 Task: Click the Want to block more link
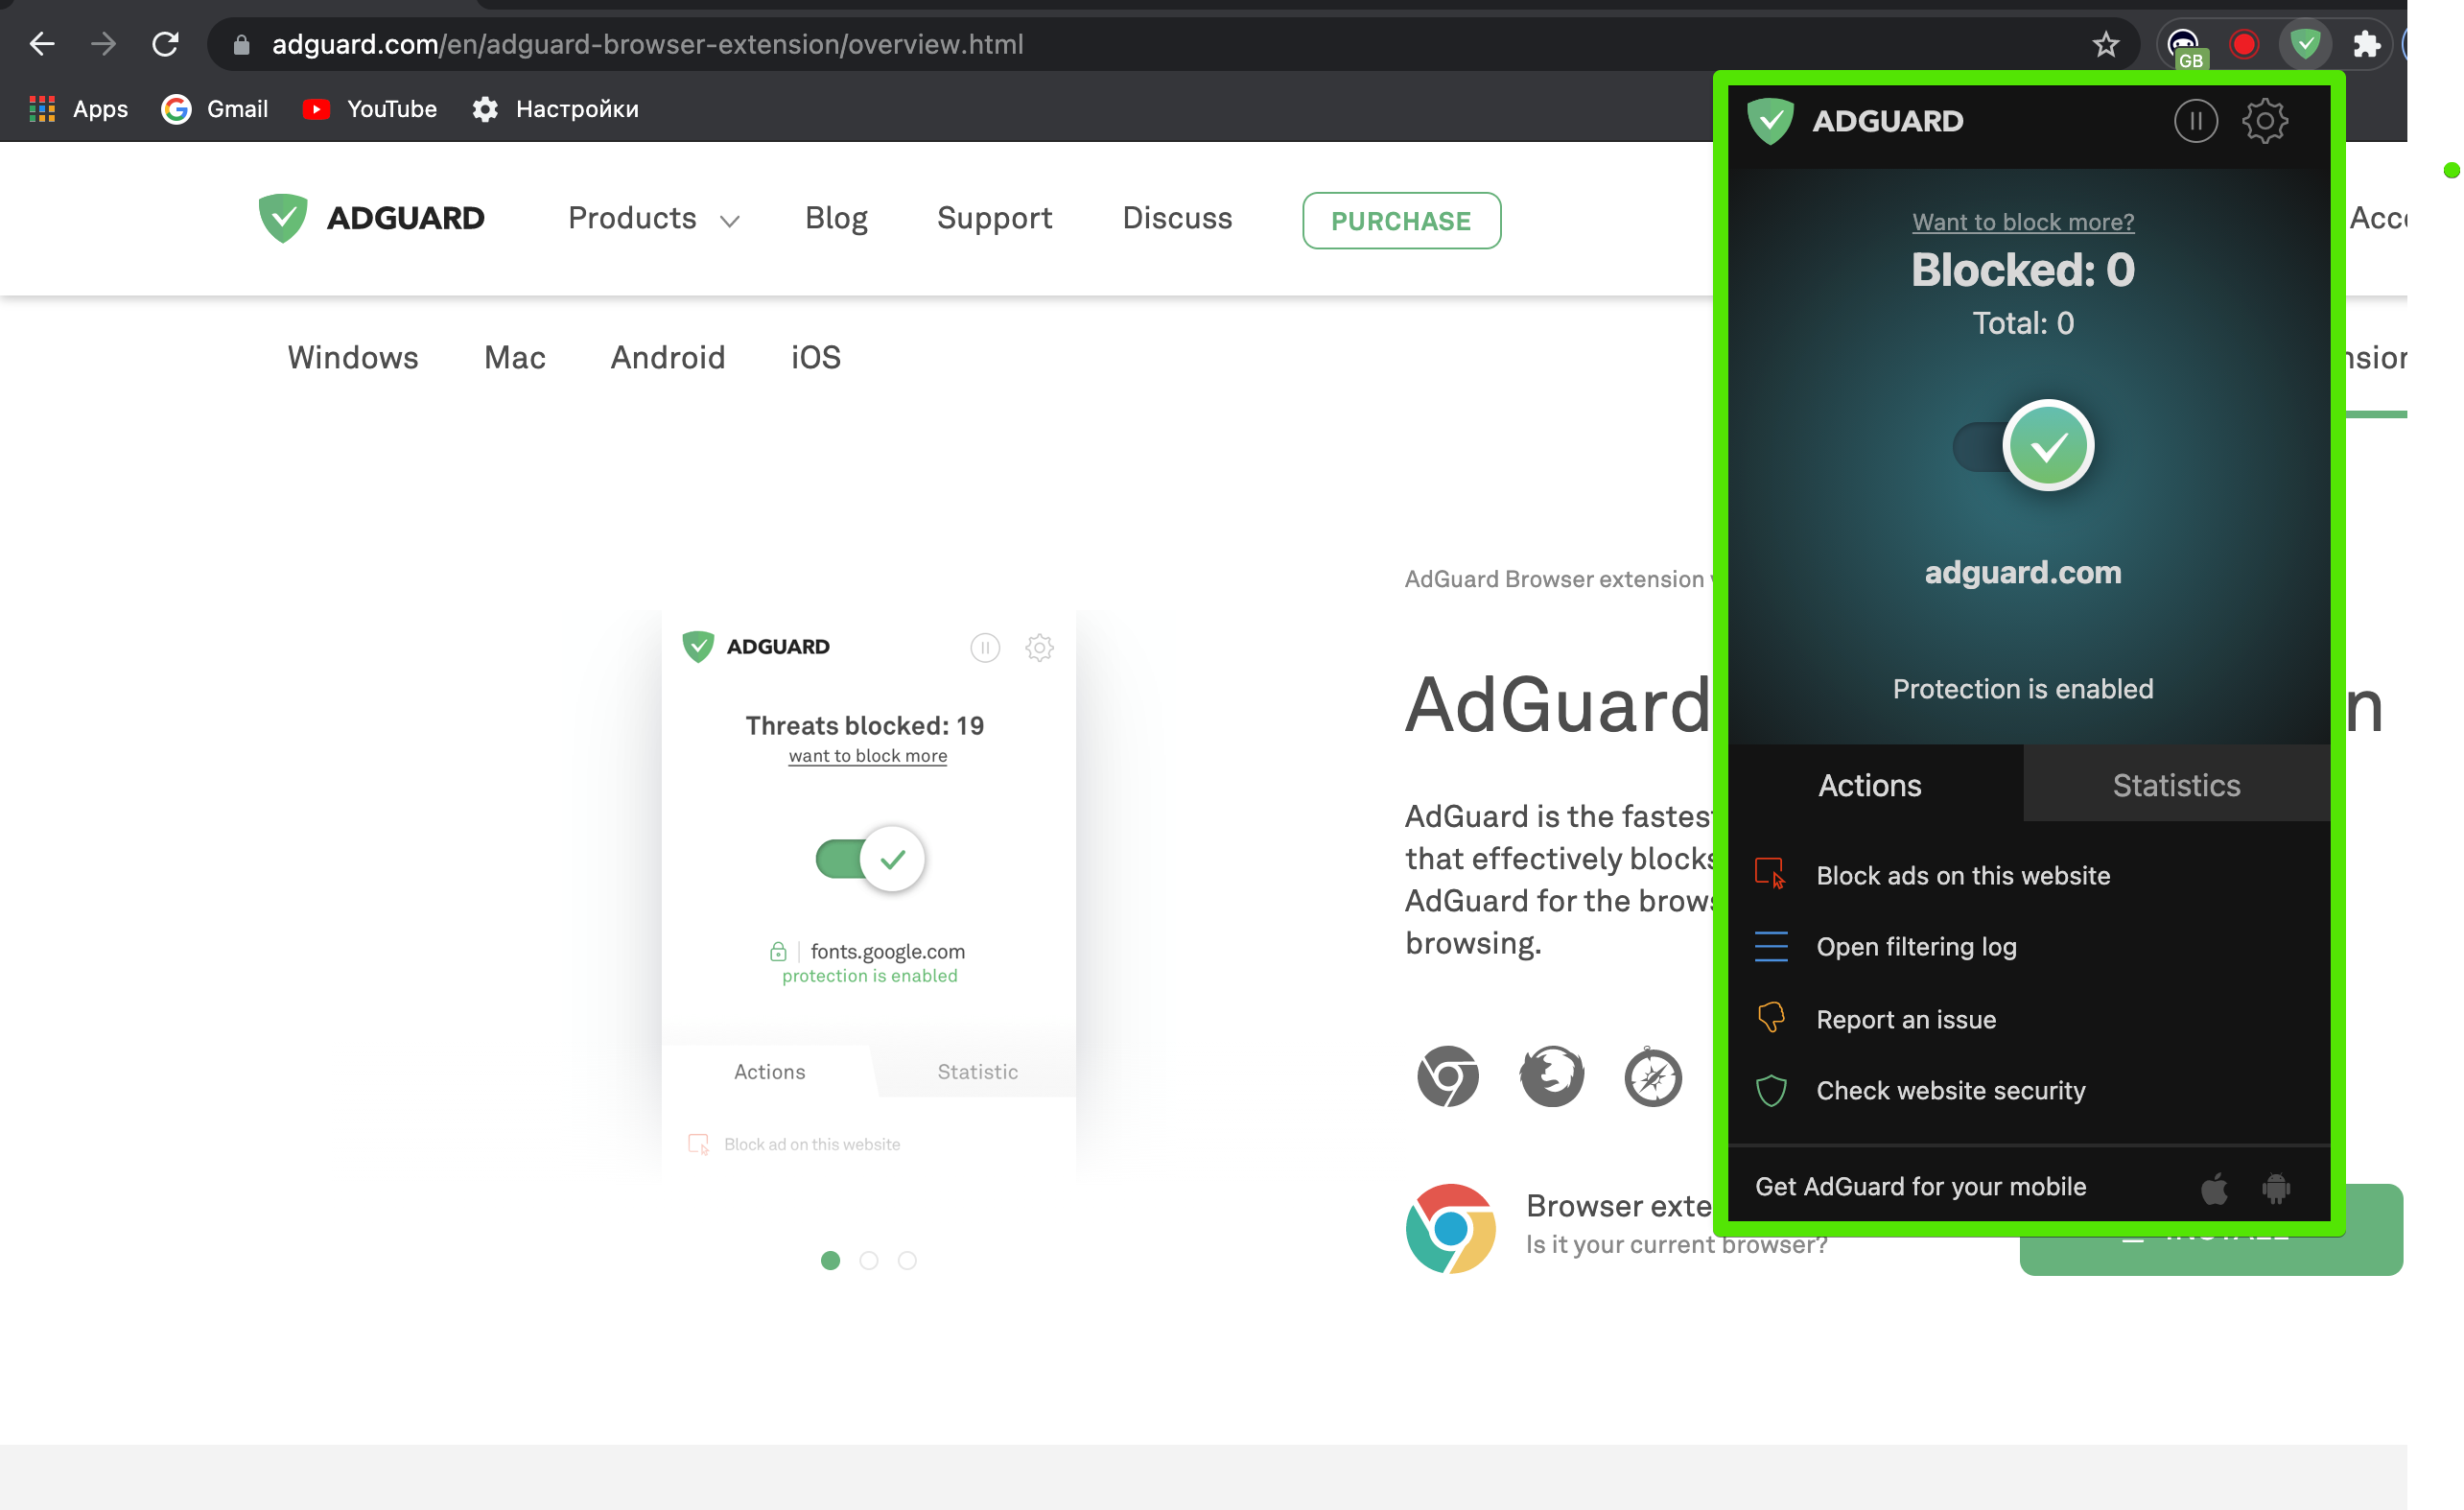pos(2024,220)
